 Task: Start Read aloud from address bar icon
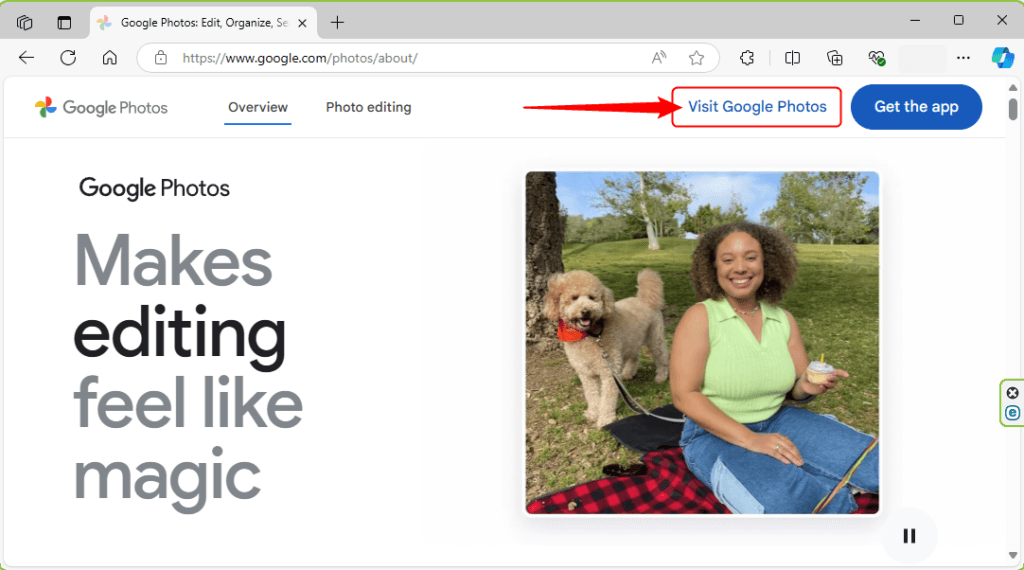pos(659,58)
